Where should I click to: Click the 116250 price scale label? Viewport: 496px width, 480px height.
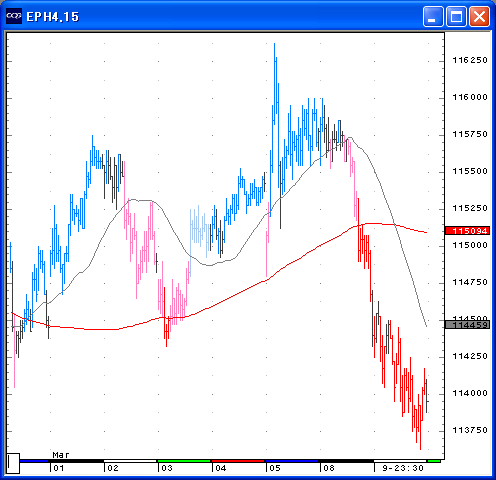(470, 60)
